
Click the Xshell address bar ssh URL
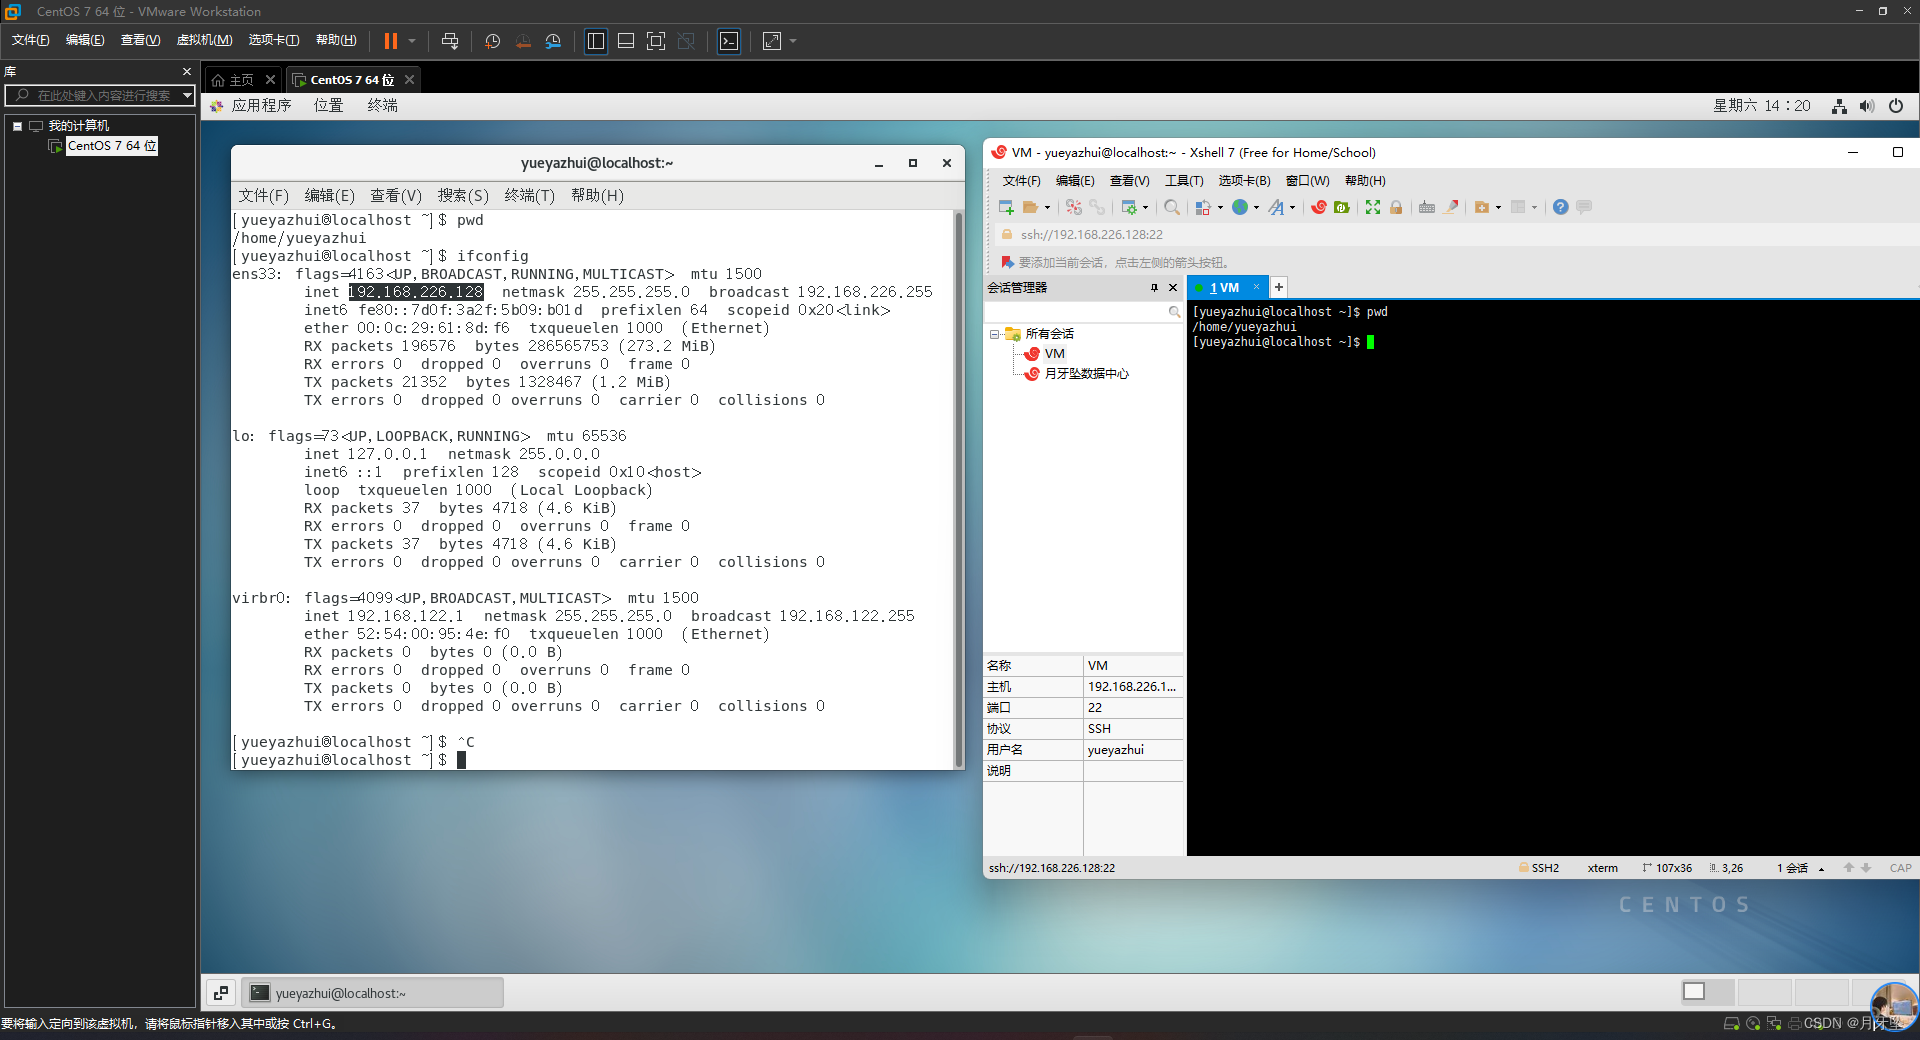pyautogui.click(x=1091, y=235)
